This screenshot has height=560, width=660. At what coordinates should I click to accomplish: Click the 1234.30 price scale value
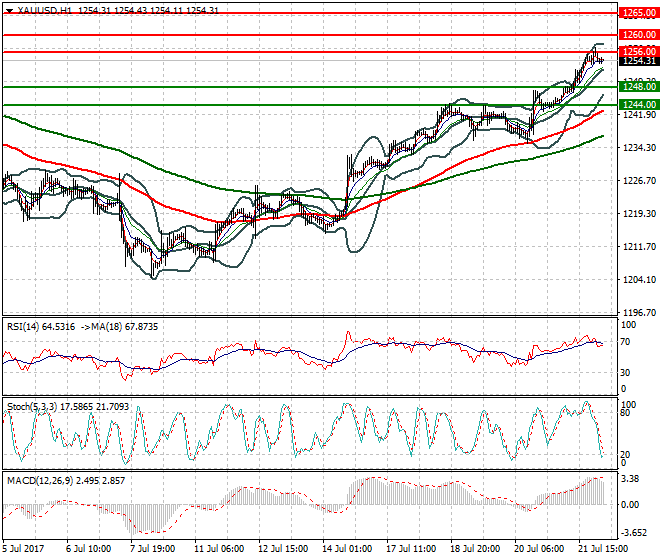pos(639,148)
